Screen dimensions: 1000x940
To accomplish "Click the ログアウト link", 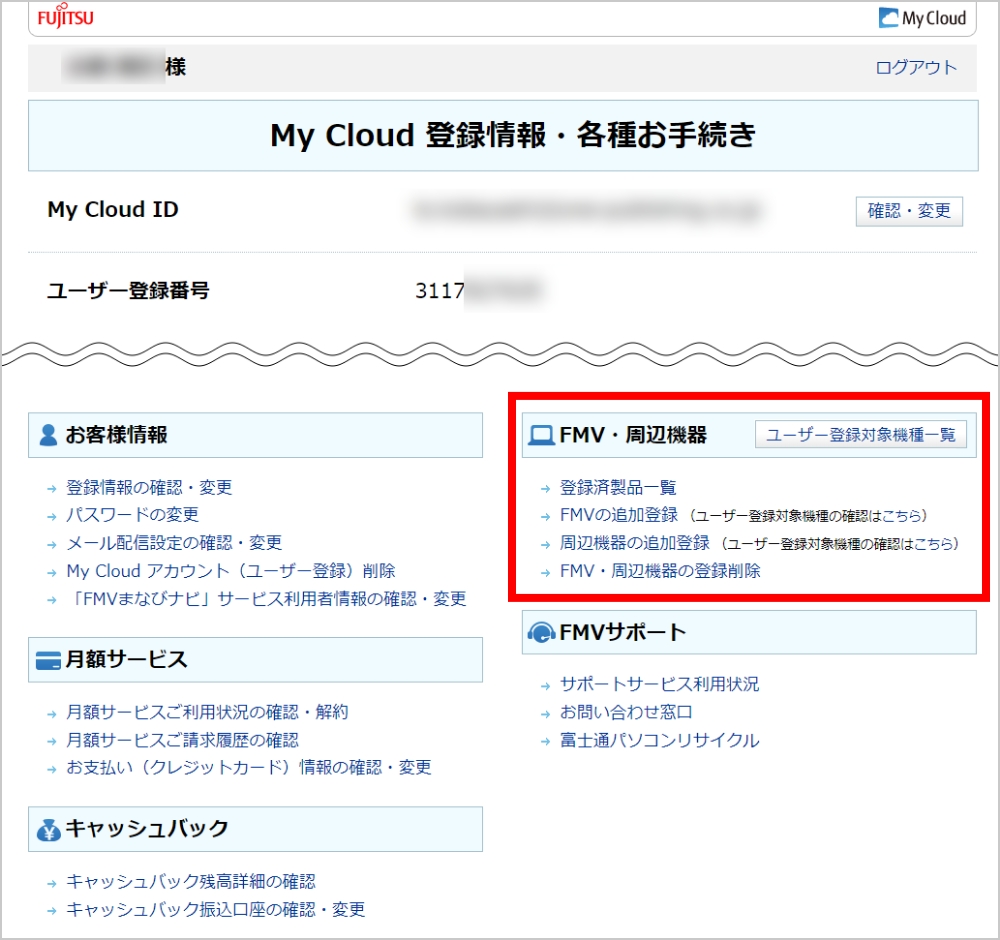I will coord(915,68).
